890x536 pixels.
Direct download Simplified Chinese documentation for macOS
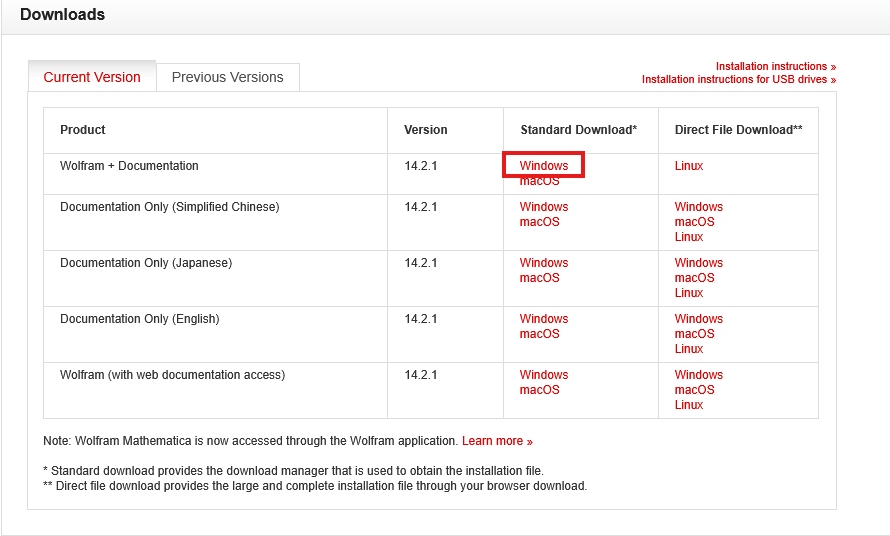pyautogui.click(x=694, y=222)
